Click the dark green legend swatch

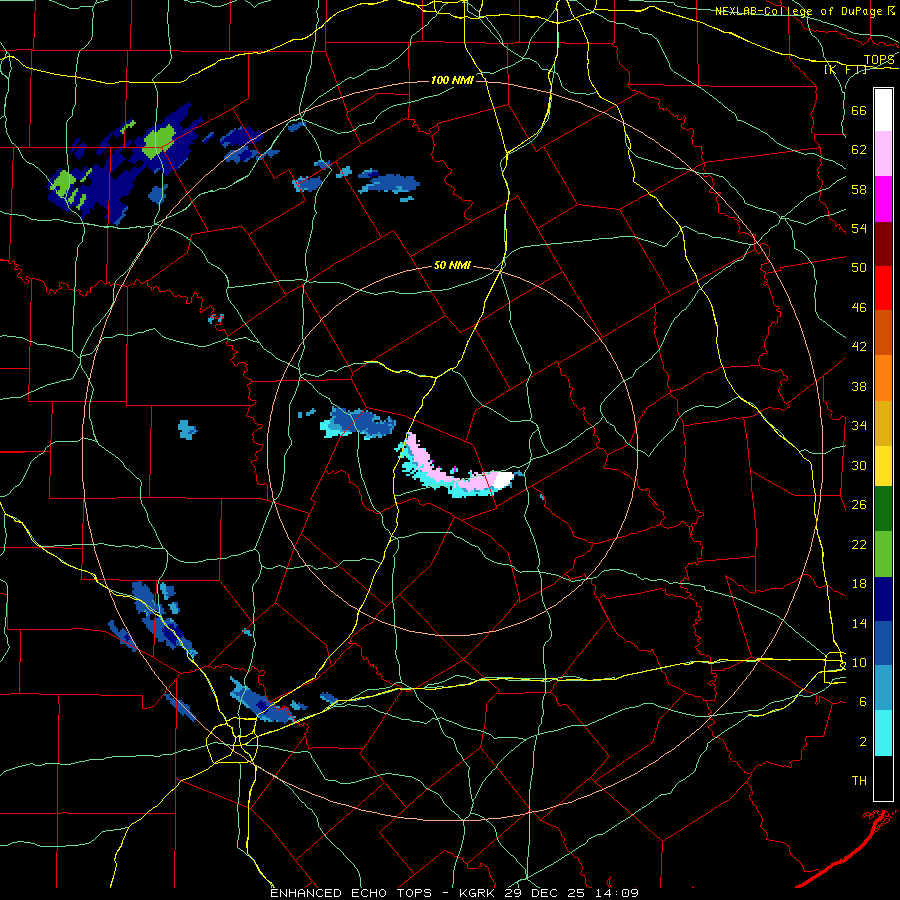pos(883,508)
